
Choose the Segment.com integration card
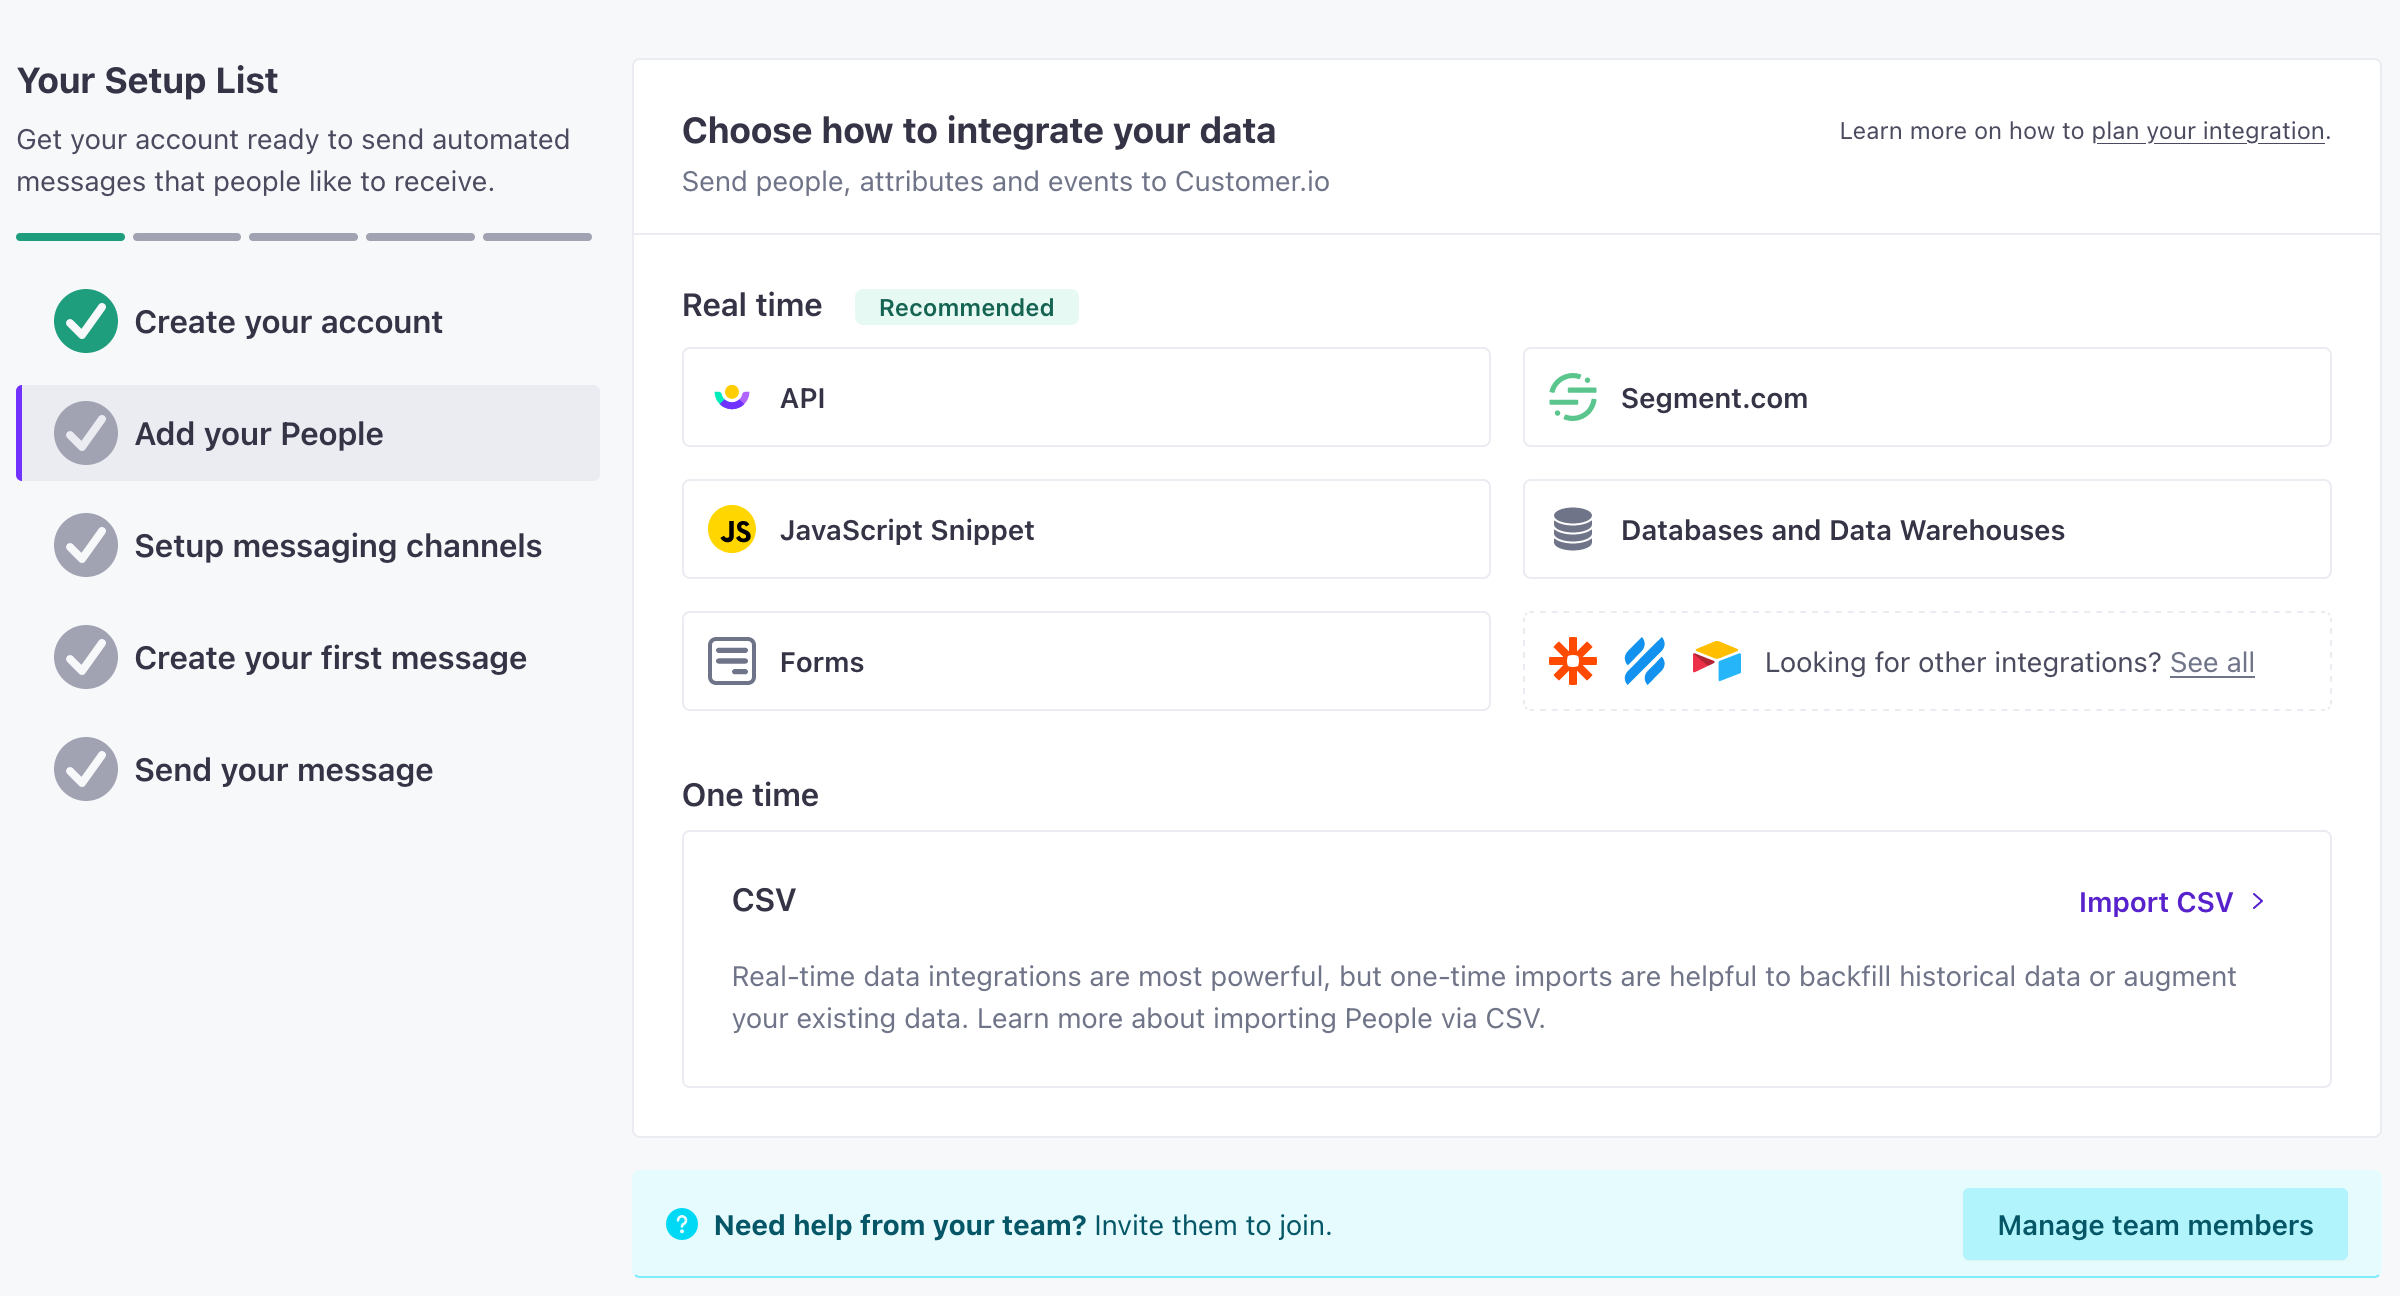coord(1927,397)
